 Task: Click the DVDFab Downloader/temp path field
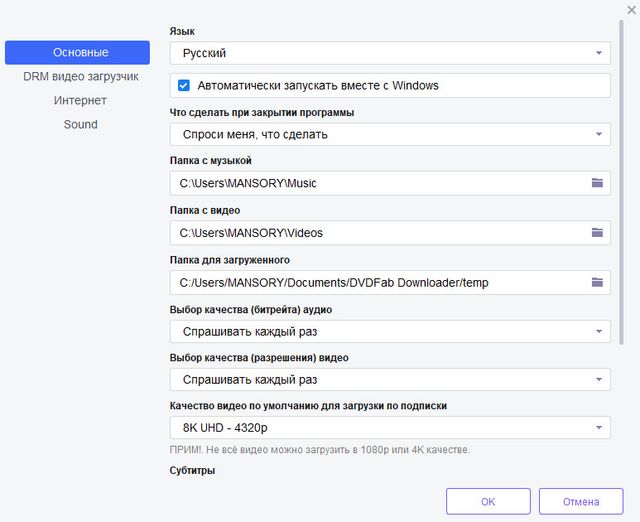[375, 283]
